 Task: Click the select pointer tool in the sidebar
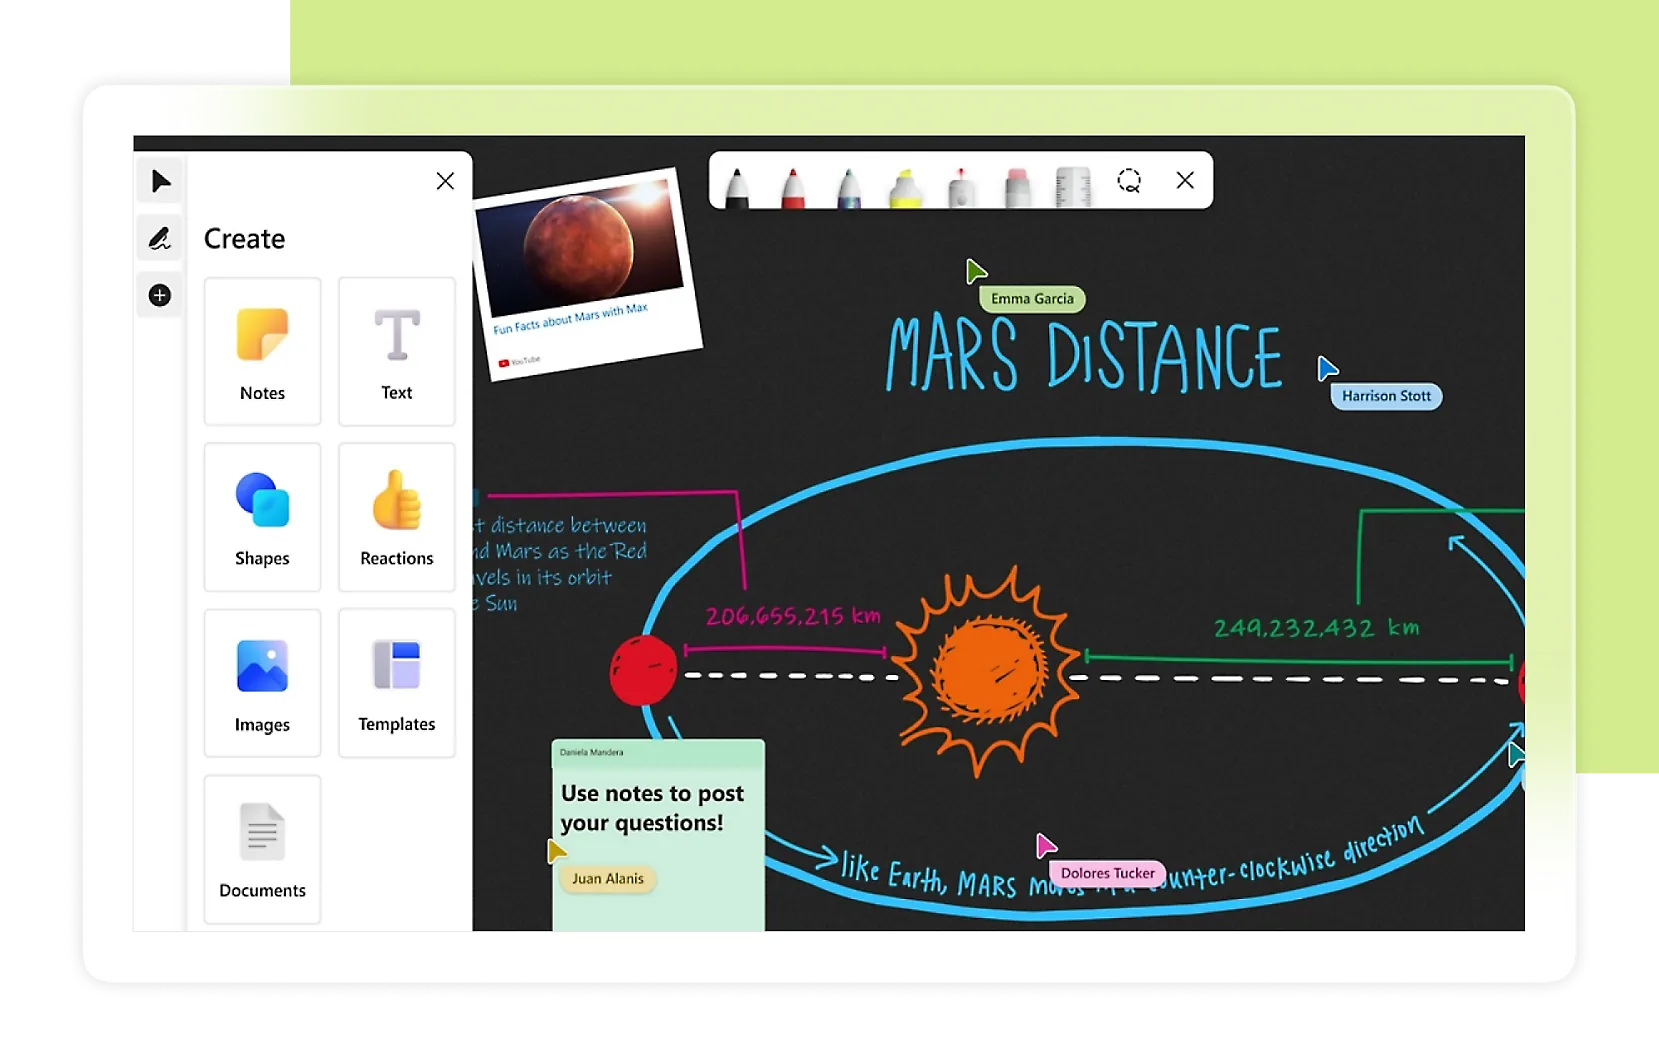pyautogui.click(x=160, y=181)
